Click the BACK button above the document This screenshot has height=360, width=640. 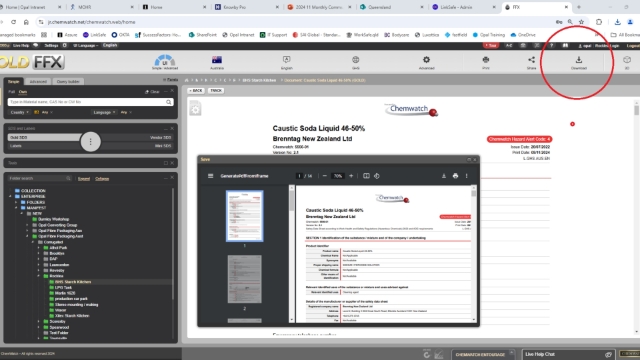196,91
